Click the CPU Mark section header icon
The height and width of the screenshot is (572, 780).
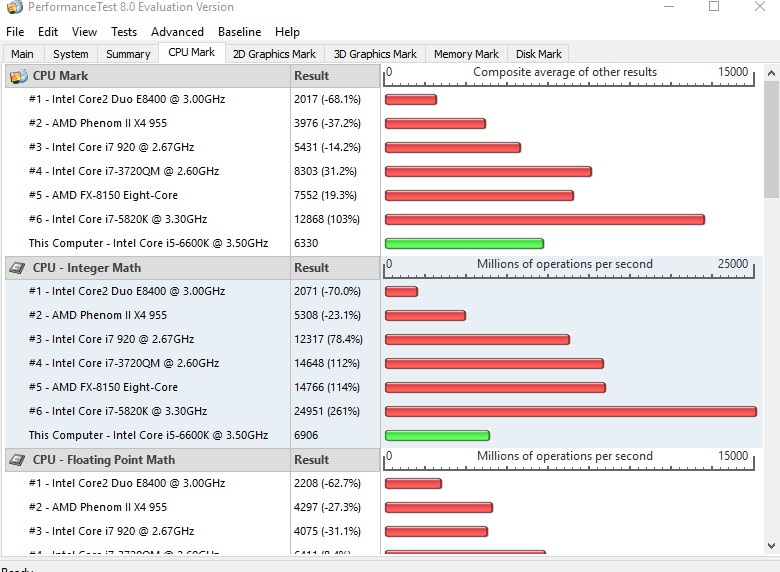(x=18, y=76)
